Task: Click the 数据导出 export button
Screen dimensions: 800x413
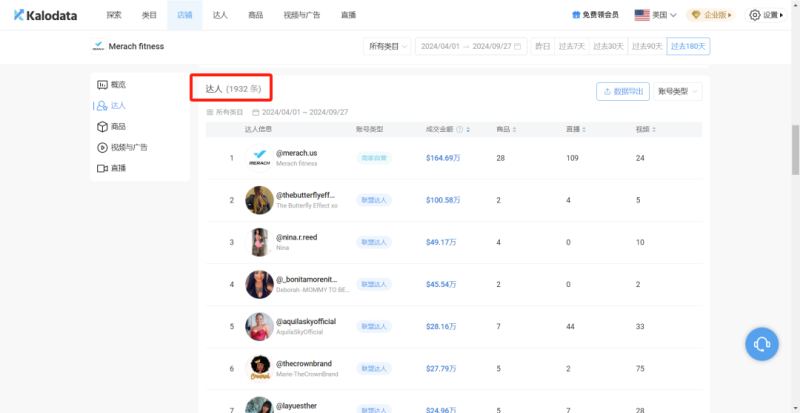Action: (623, 91)
